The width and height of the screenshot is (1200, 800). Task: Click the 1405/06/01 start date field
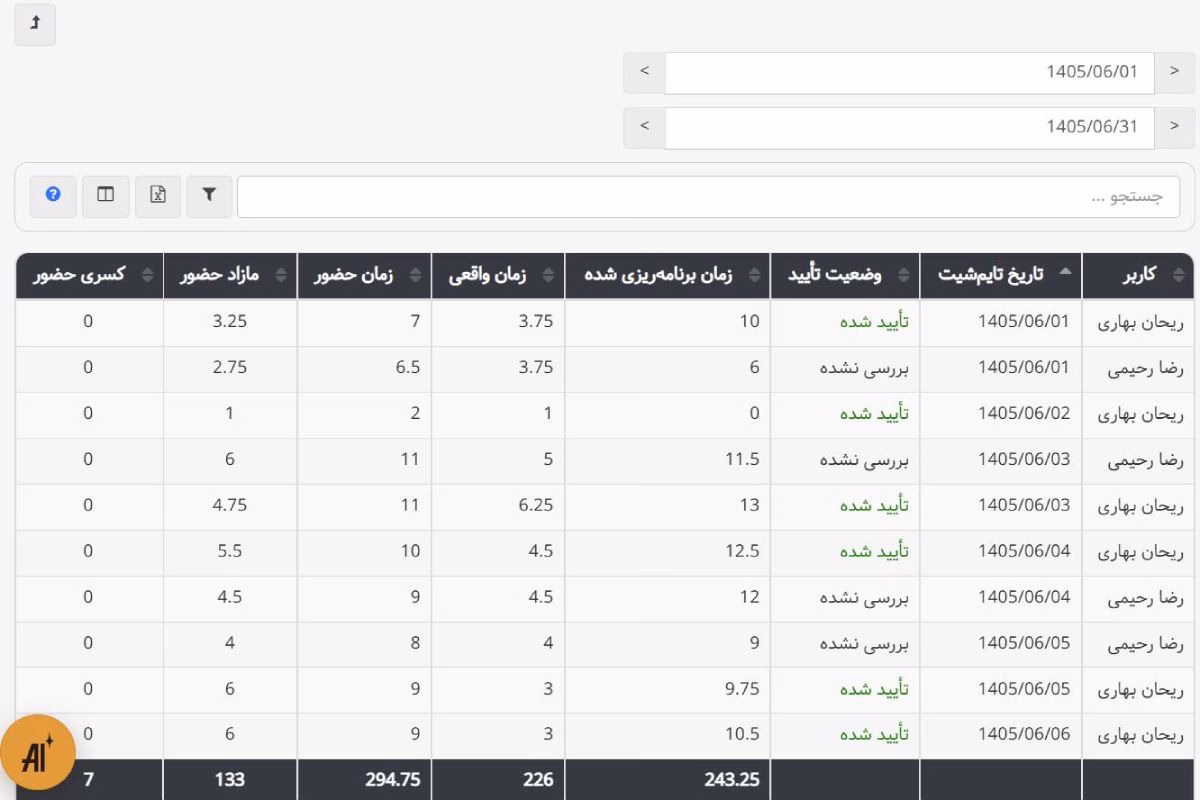click(x=909, y=73)
